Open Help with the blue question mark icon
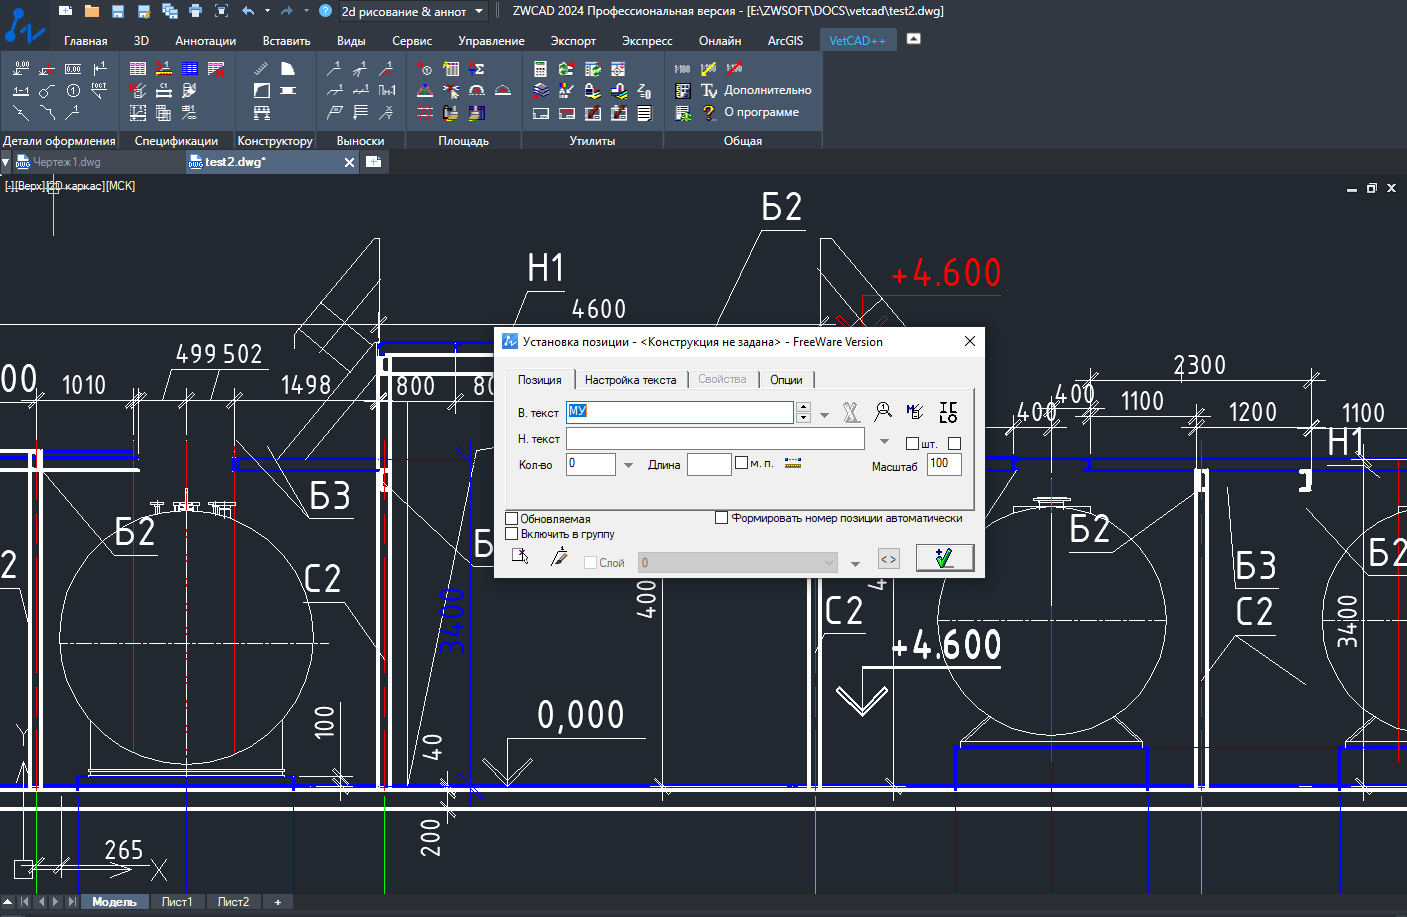The image size is (1407, 917). pos(325,11)
